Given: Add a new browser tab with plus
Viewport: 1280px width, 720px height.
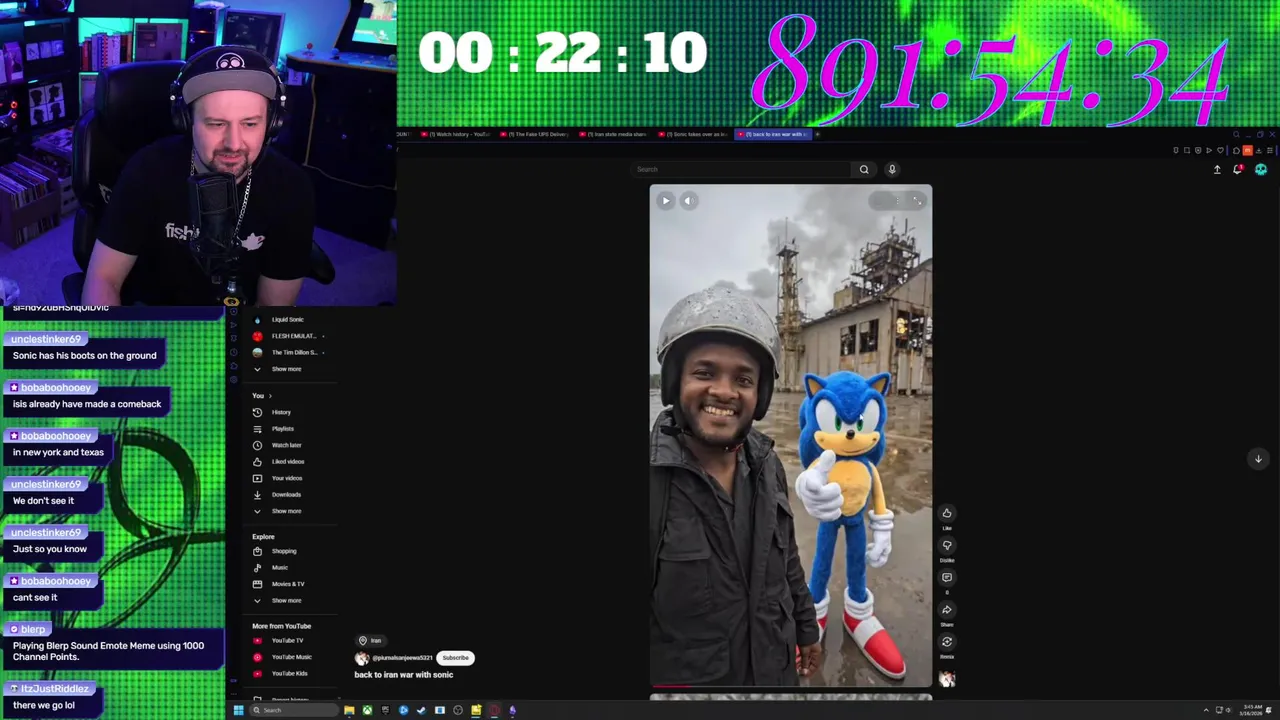Looking at the screenshot, I should [817, 134].
